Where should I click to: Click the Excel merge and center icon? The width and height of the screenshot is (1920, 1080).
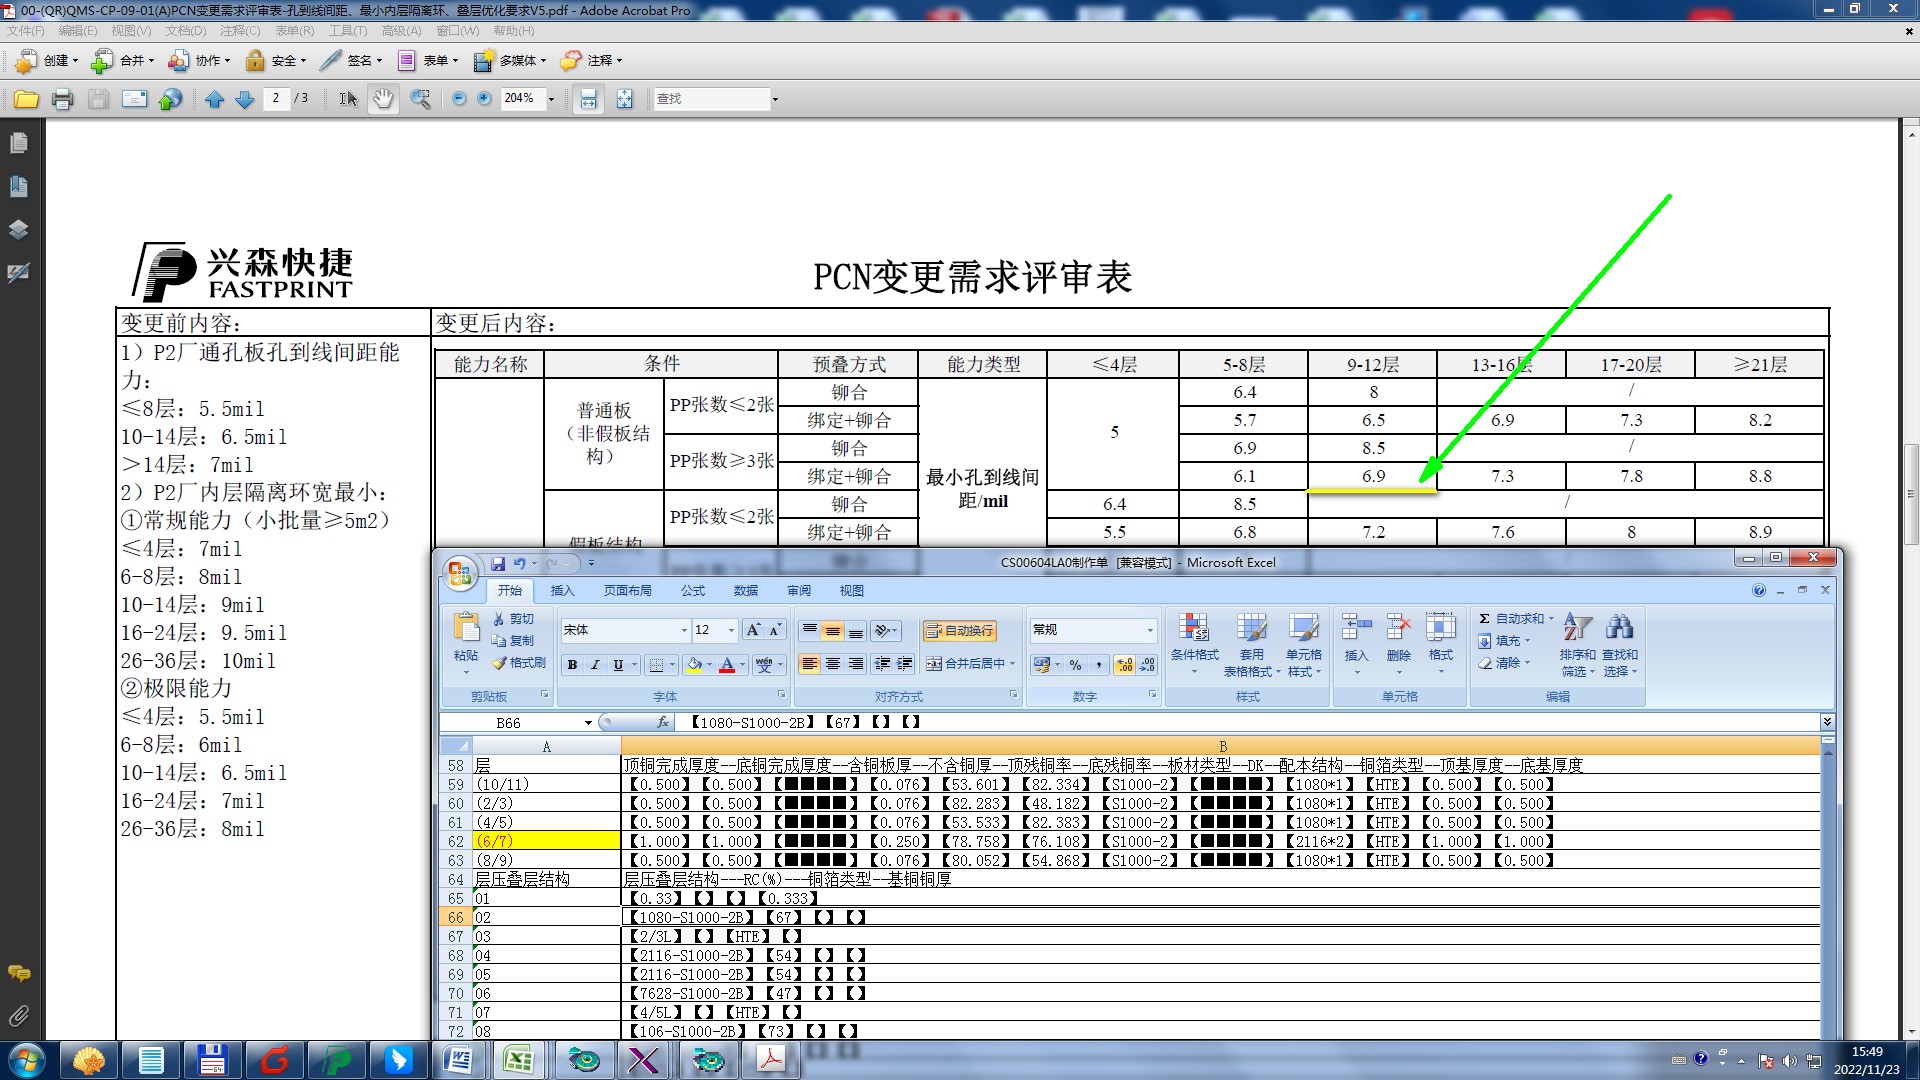(933, 664)
